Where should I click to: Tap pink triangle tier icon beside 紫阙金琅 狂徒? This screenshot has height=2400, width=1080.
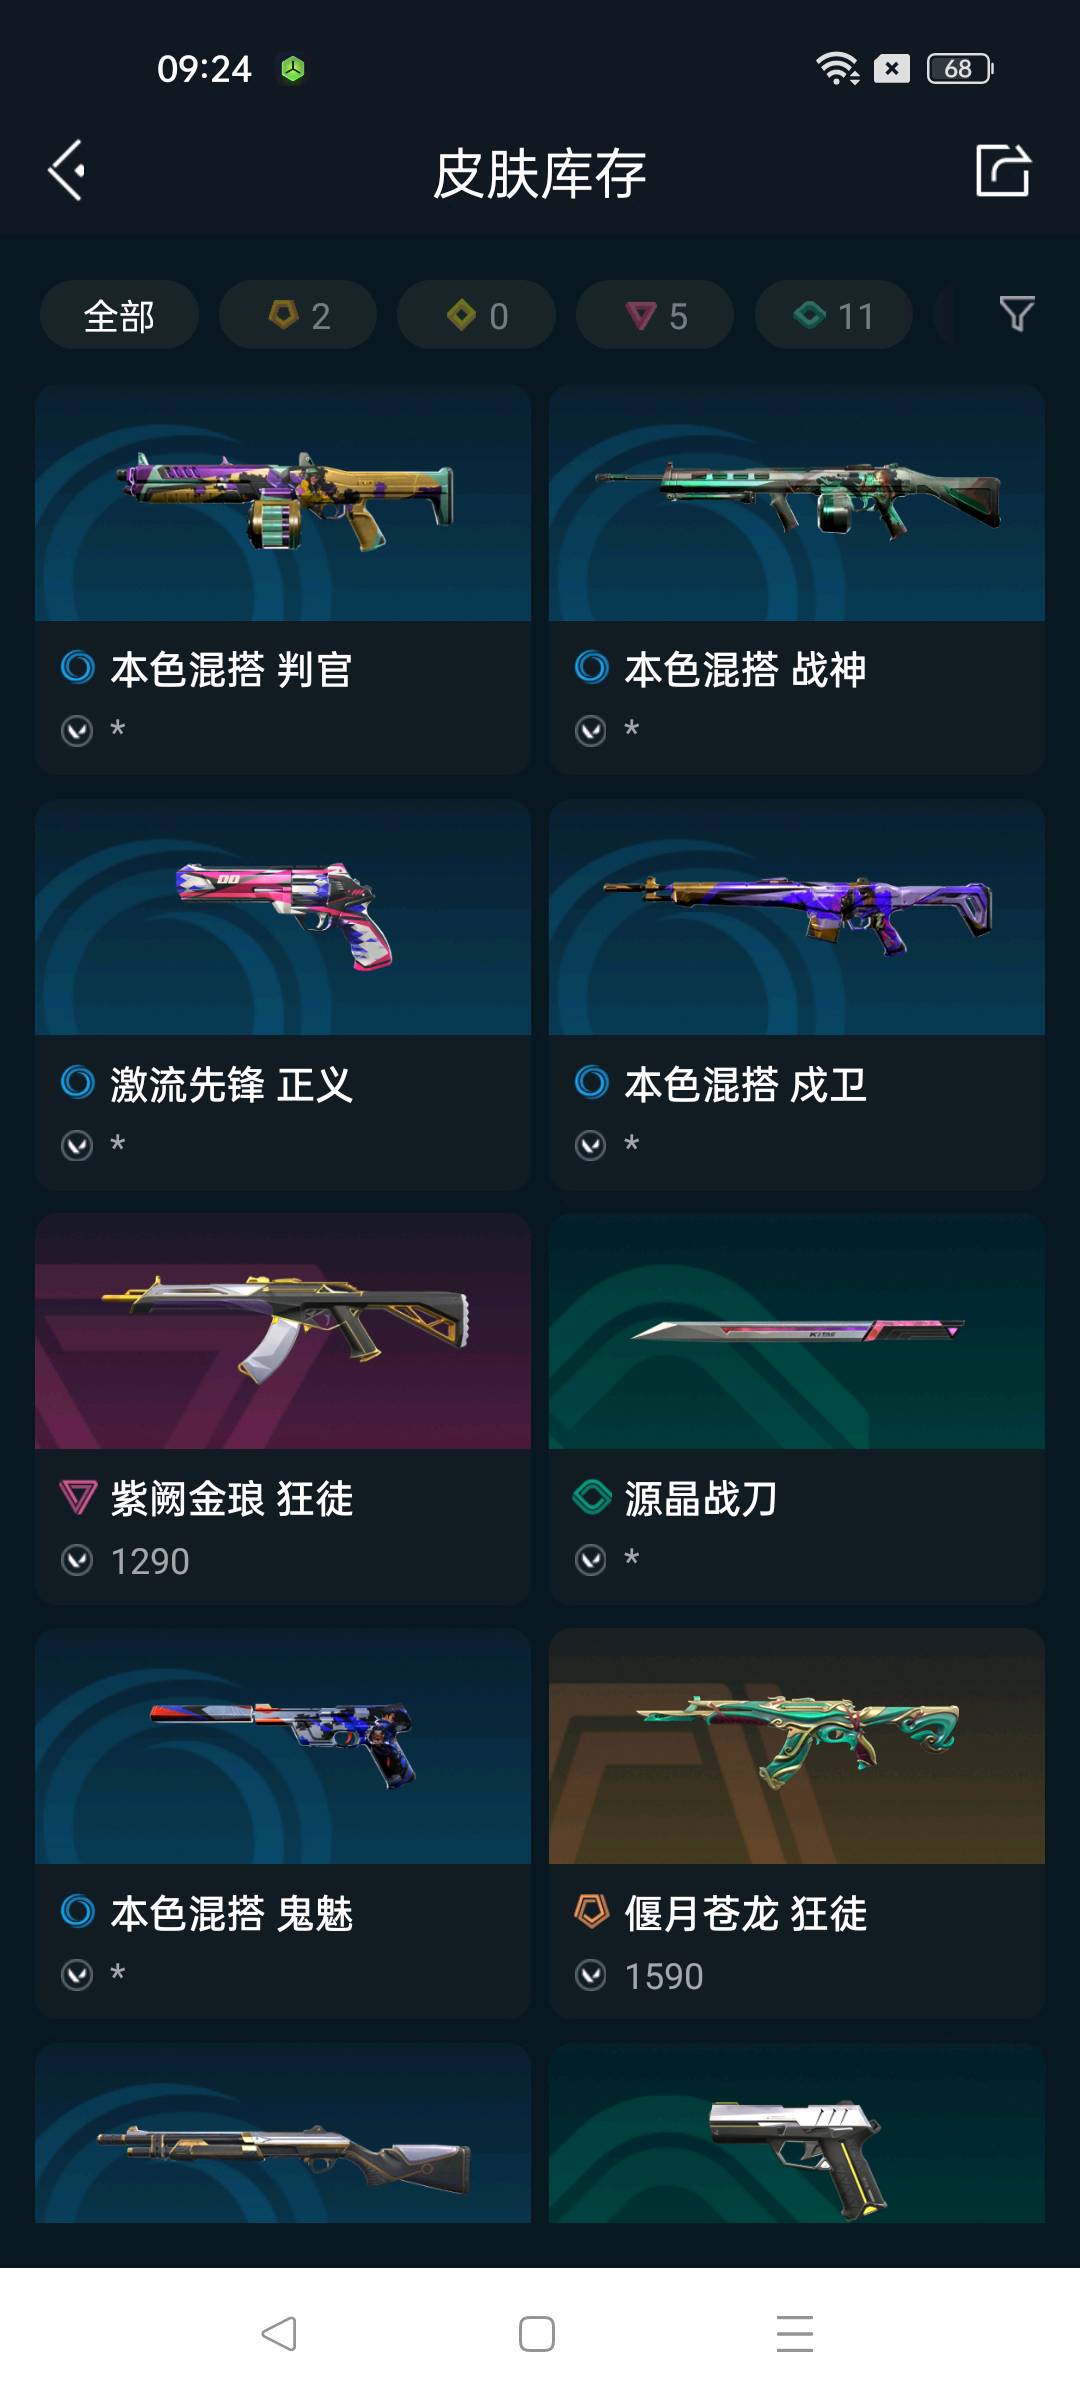[77, 1498]
